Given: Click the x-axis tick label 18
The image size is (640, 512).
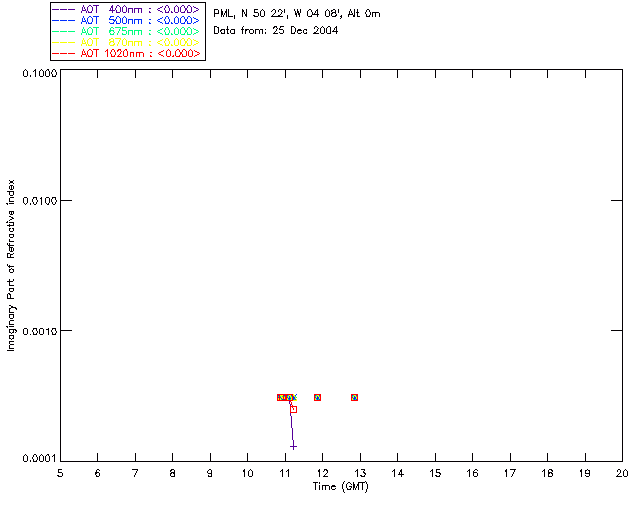Looking at the screenshot, I should coord(547,473).
